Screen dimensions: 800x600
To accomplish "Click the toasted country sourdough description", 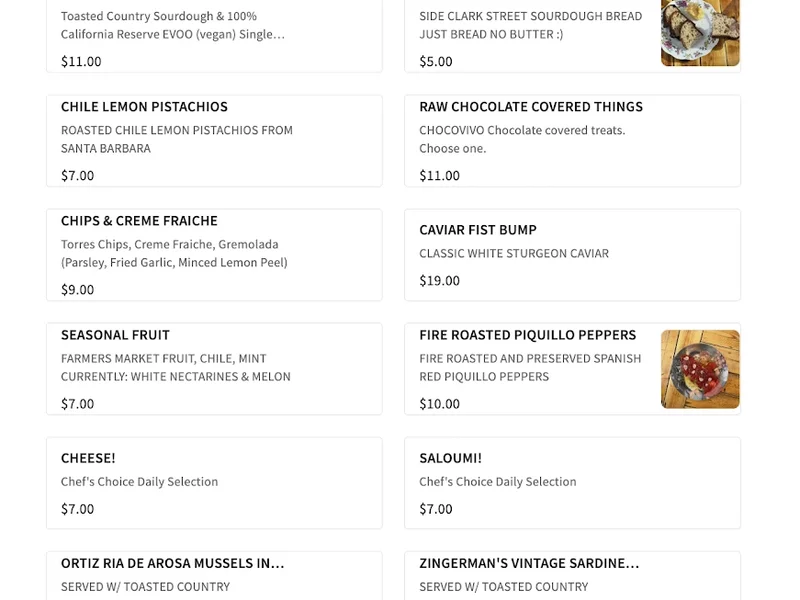I will pos(160,25).
